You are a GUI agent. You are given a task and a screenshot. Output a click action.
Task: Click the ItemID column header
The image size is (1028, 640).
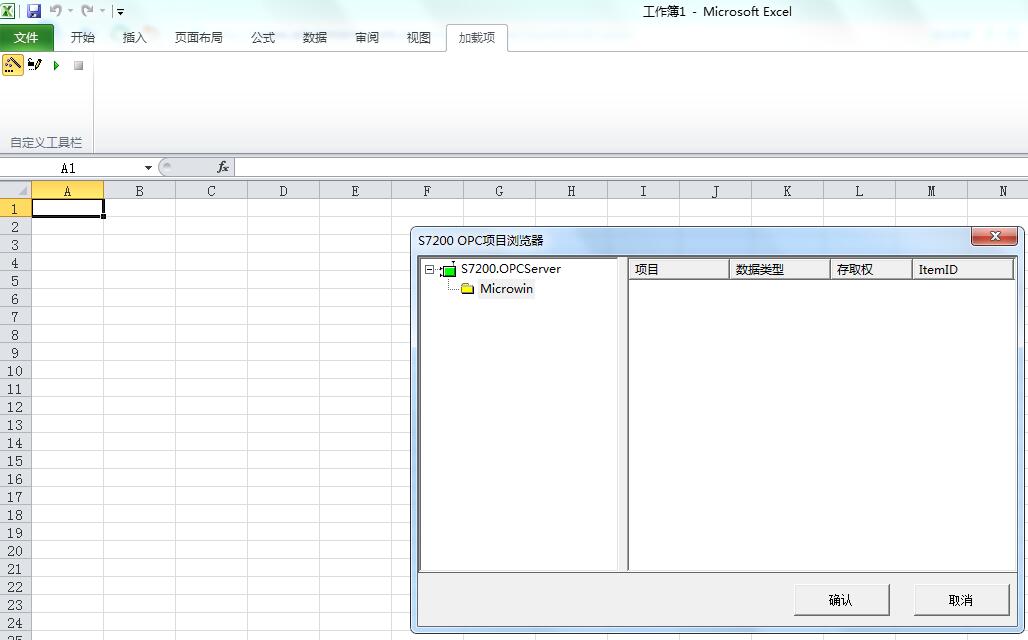[963, 270]
